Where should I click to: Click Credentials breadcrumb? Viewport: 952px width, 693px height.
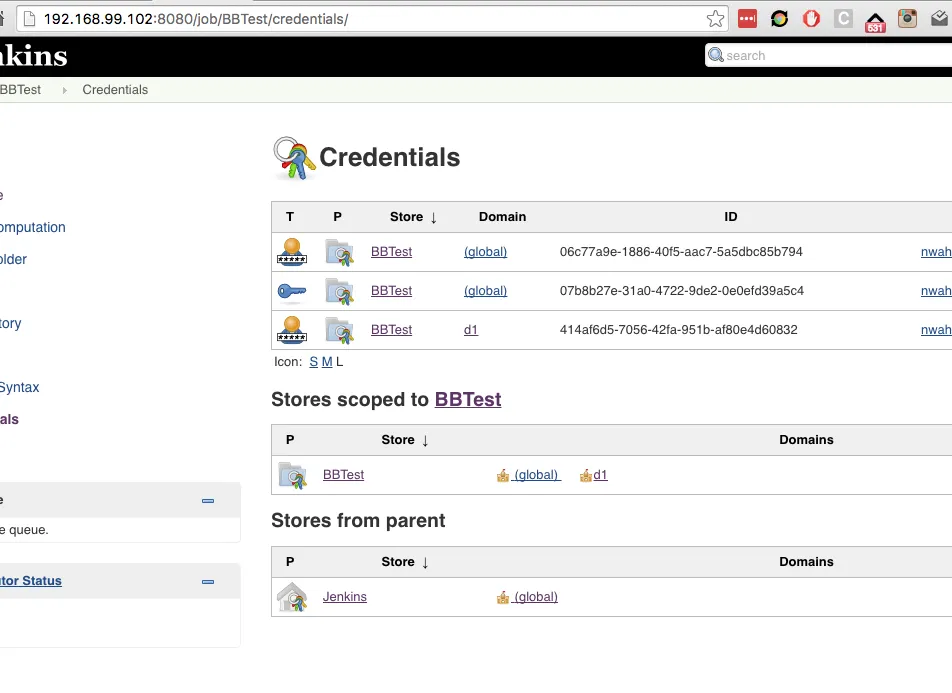tap(115, 89)
